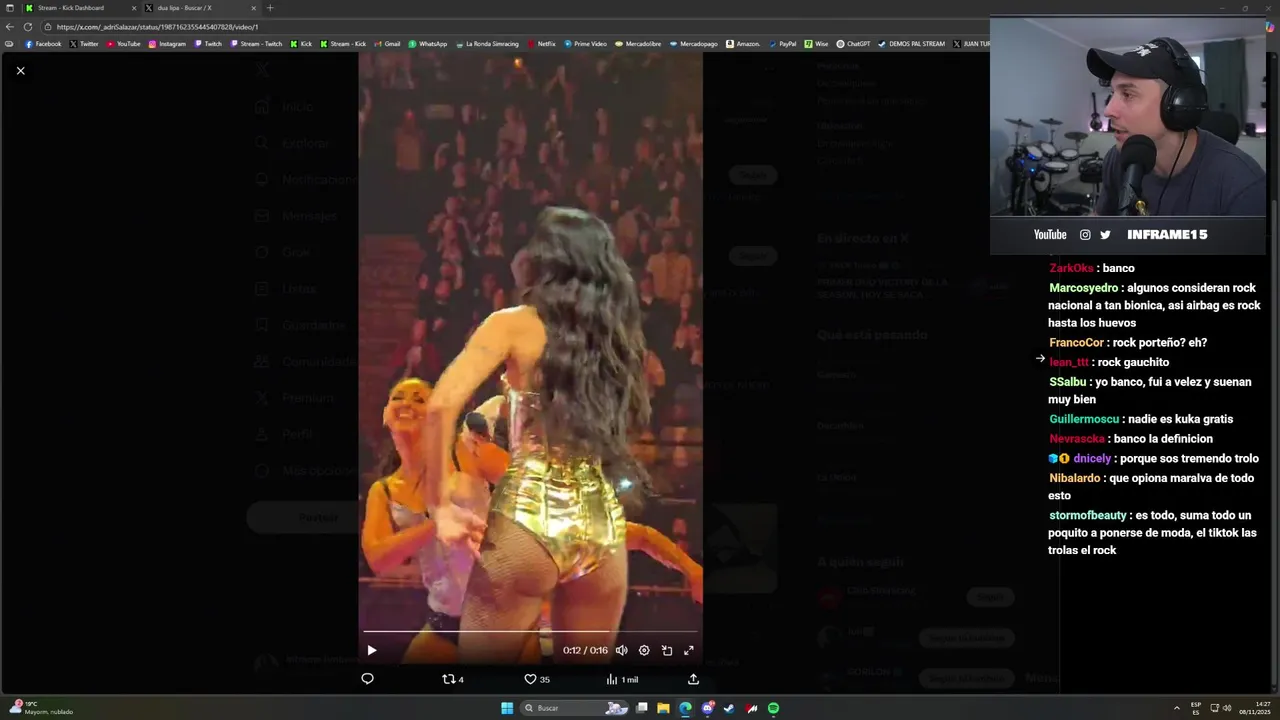Open Discord from taskbar
This screenshot has height=720, width=1280.
coord(707,708)
